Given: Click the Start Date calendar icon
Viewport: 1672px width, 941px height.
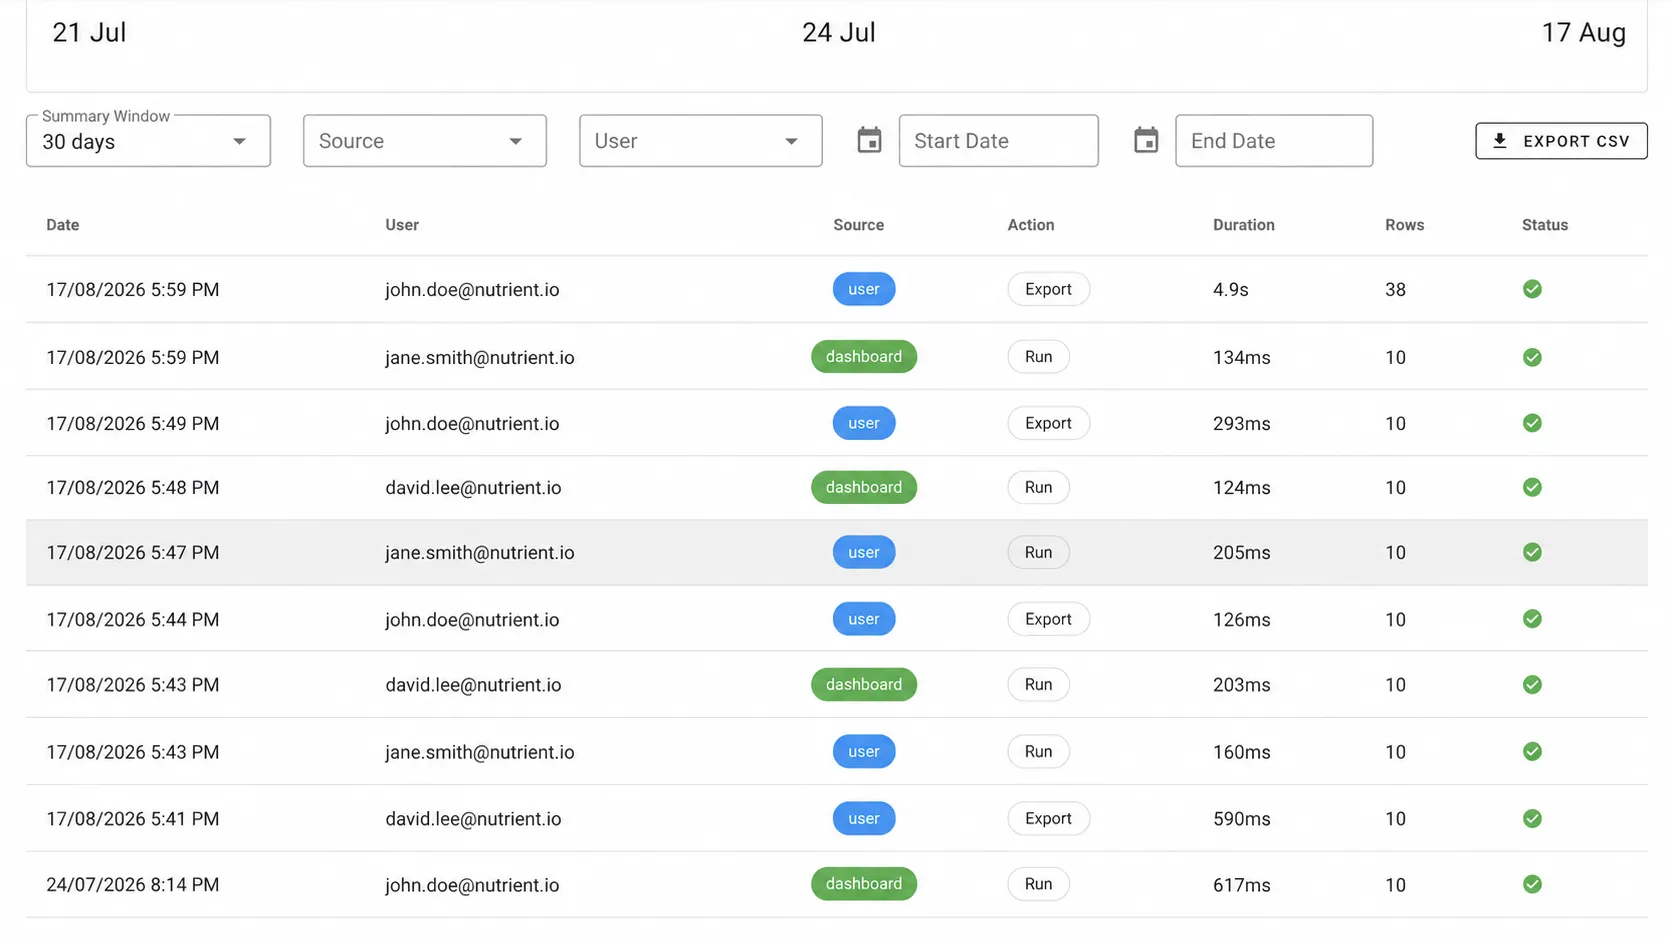Looking at the screenshot, I should click(x=869, y=141).
